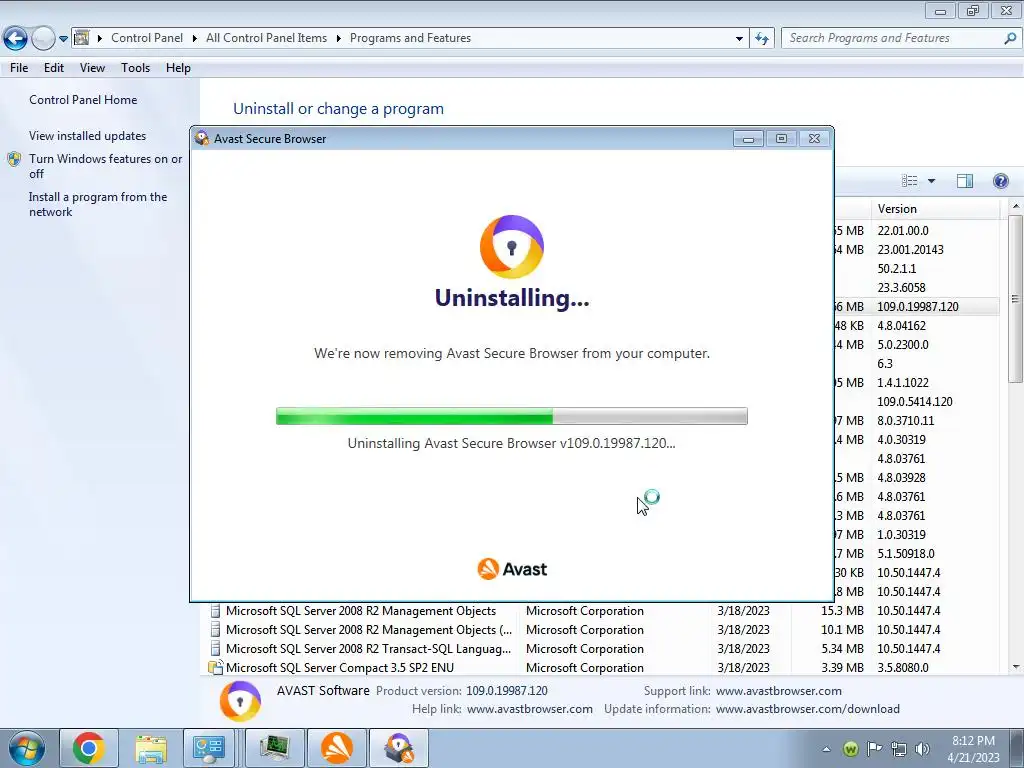Click the Avast Secure Browser title bar icon
This screenshot has width=1024, height=768.
click(x=202, y=138)
